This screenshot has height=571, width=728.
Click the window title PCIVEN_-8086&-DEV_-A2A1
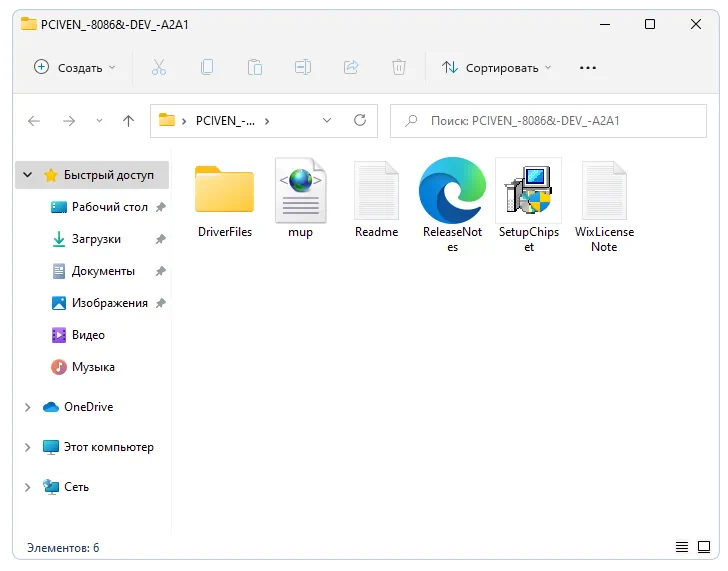pyautogui.click(x=115, y=25)
